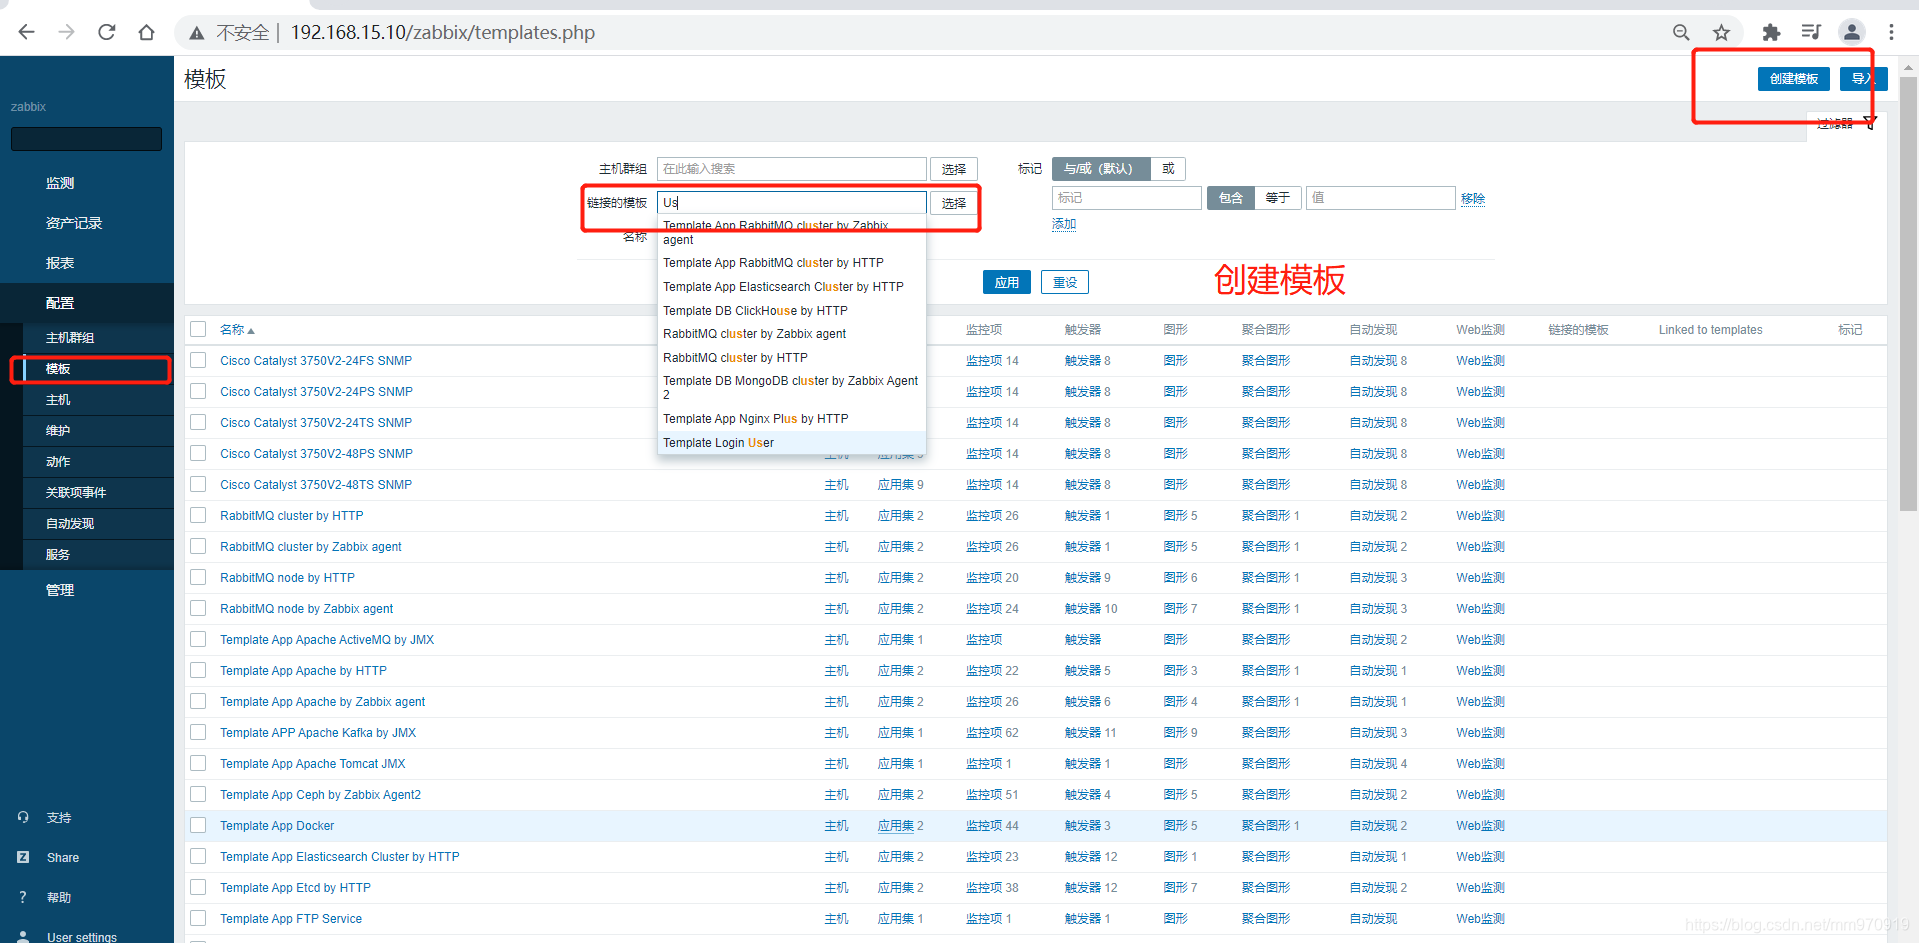Screen dimensions: 1919x943
Task: Toggle the 过滤器 filter funnel icon
Action: [x=1870, y=123]
